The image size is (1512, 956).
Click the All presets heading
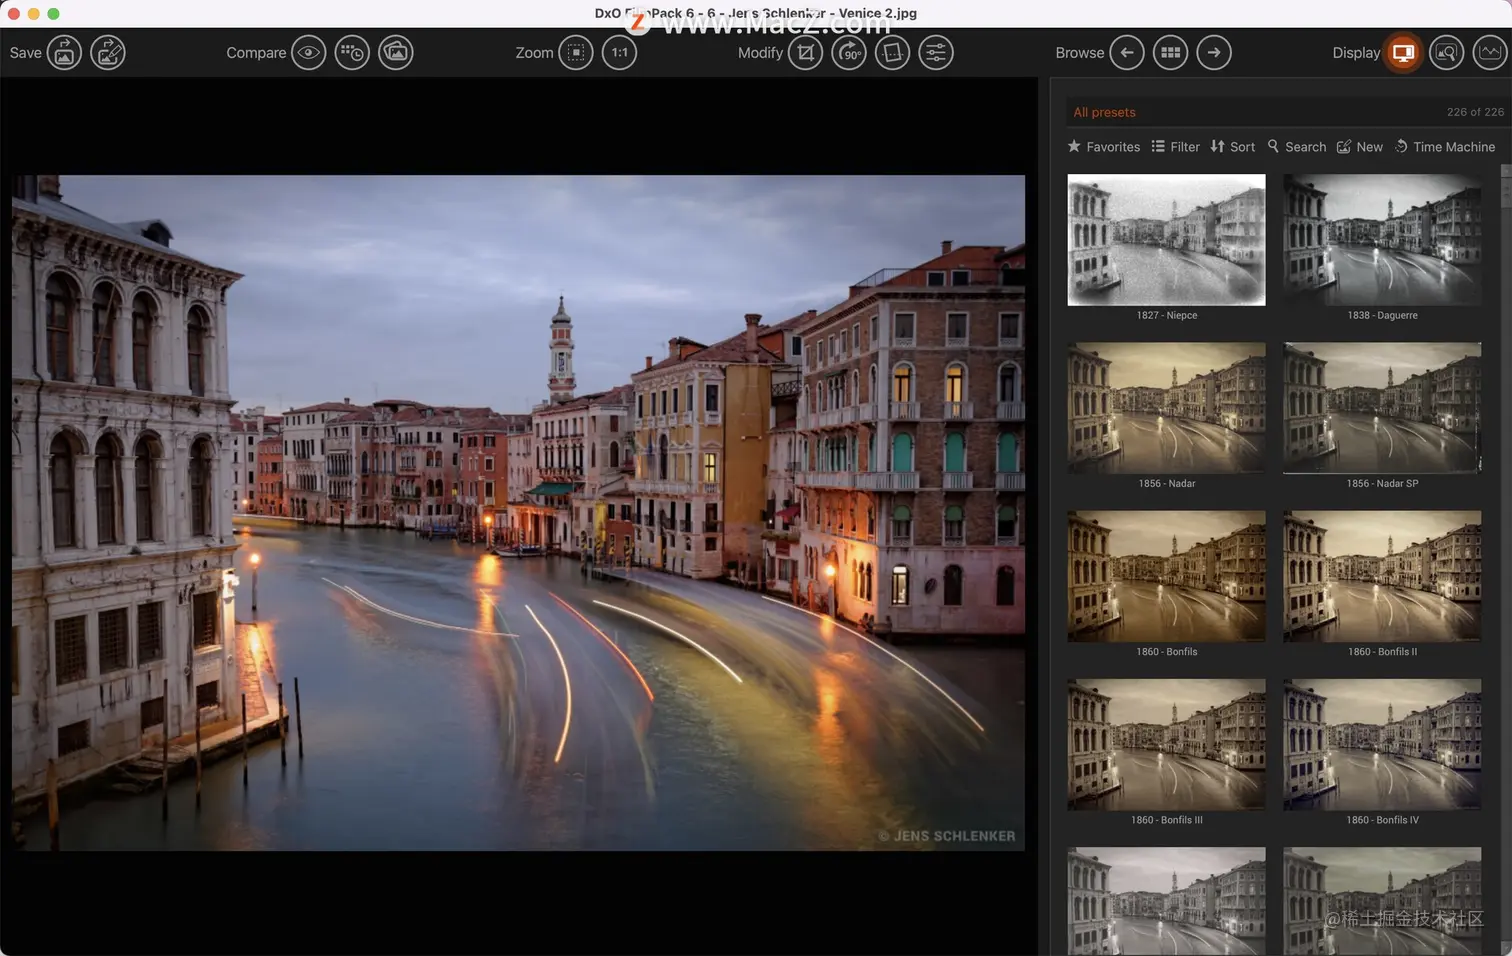tap(1104, 112)
